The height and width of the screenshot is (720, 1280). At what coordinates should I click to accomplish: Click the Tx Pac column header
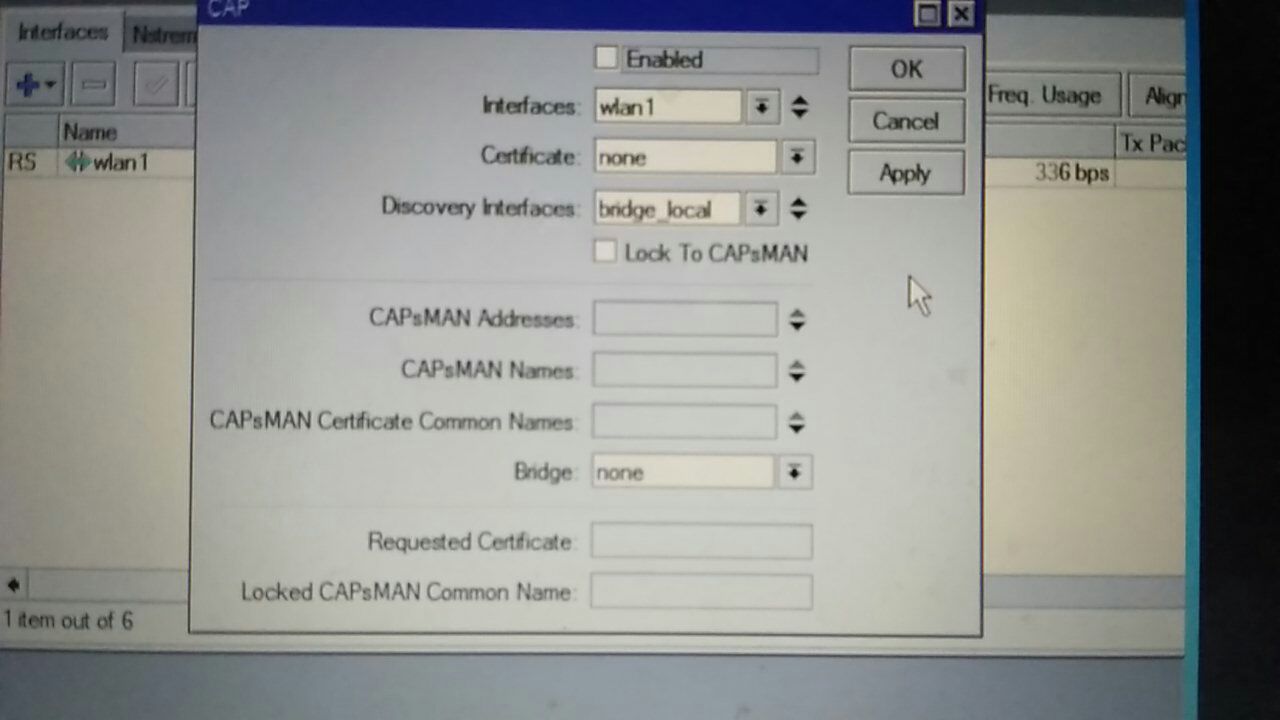1151,143
